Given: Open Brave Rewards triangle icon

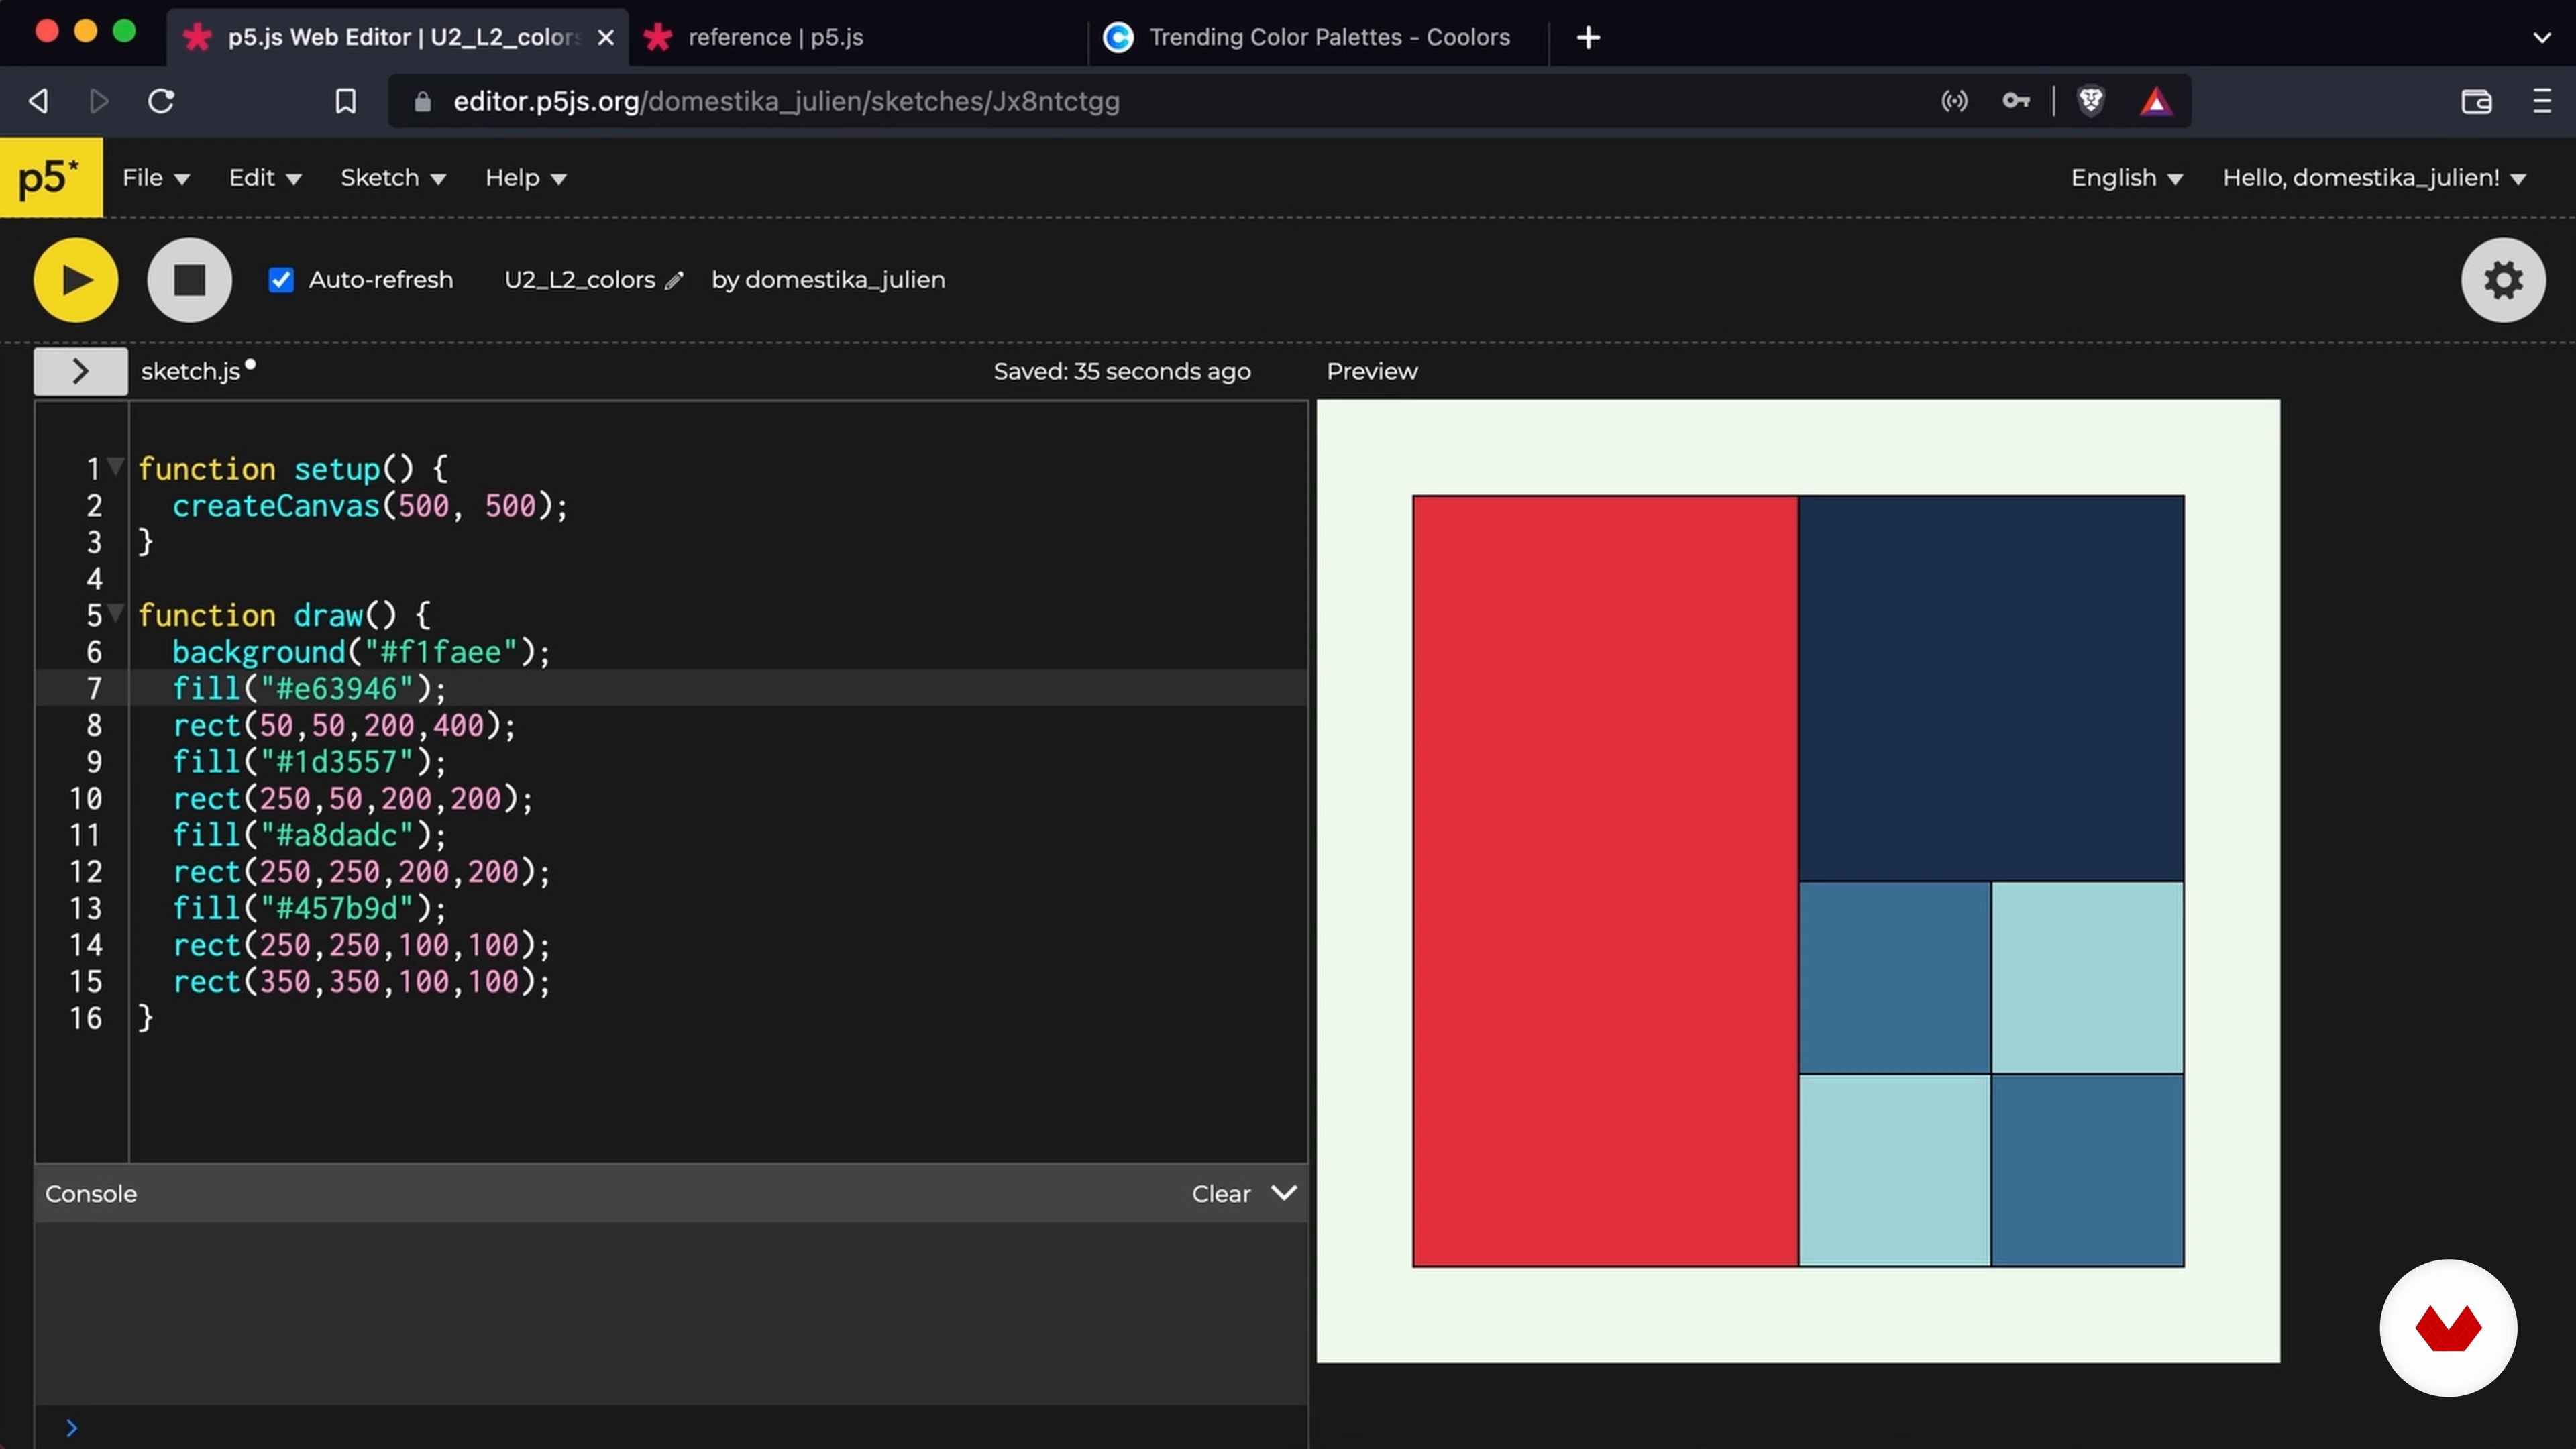Looking at the screenshot, I should (x=2156, y=101).
